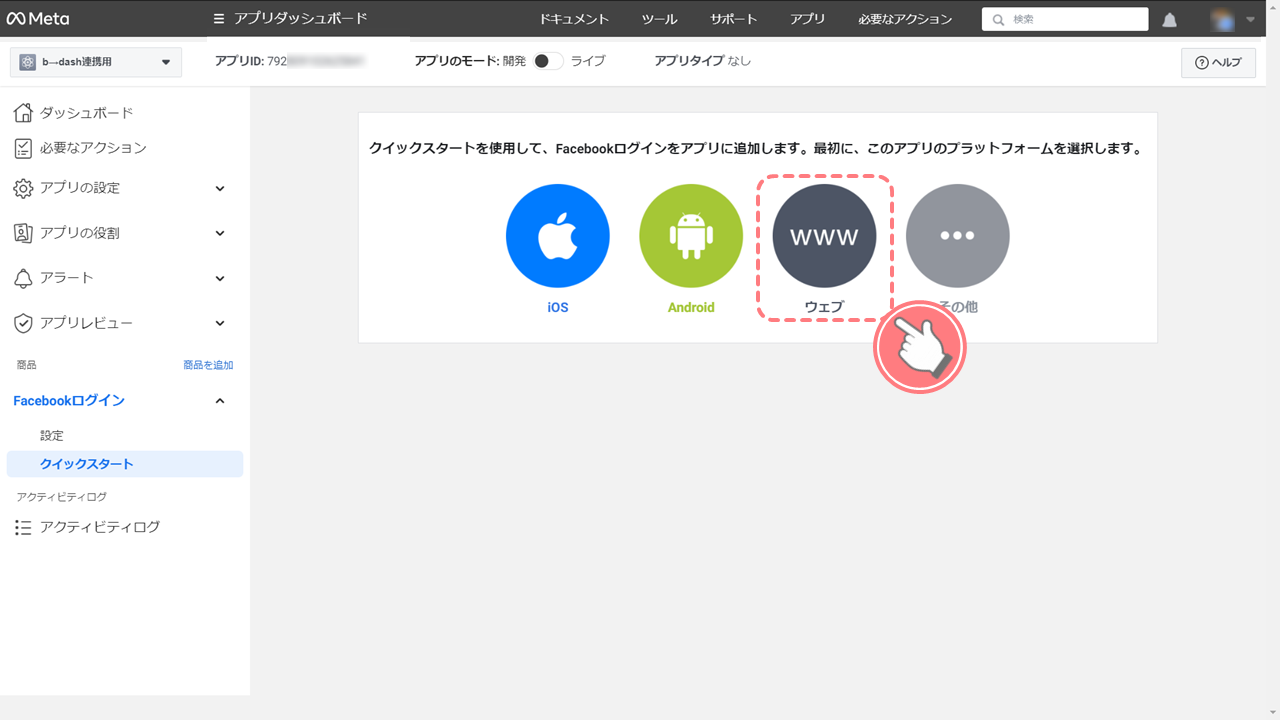Open the ツール menu
Image resolution: width=1280 pixels, height=720 pixels.
pos(660,19)
